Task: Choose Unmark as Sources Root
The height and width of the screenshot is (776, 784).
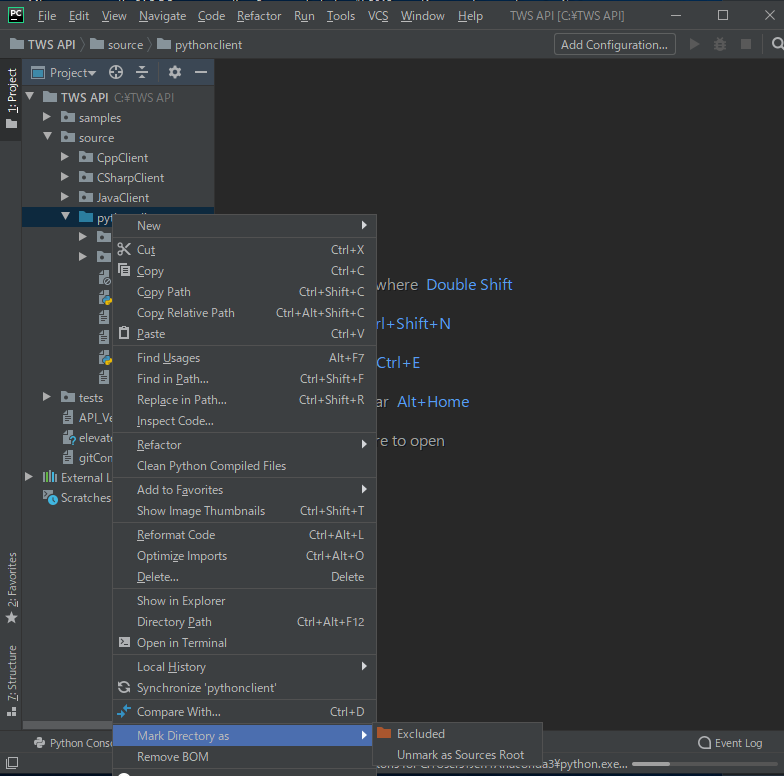Action: (460, 754)
